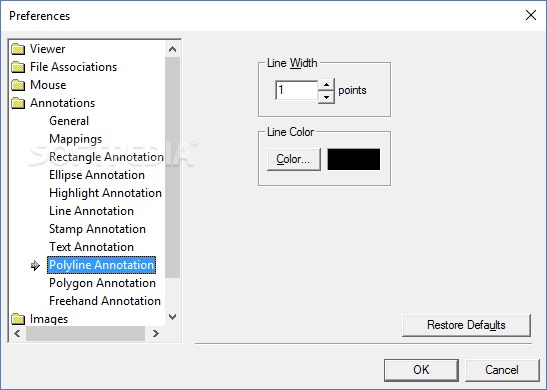547x390 pixels.
Task: Click the horizontal scrollbar thumb
Action: [85, 333]
